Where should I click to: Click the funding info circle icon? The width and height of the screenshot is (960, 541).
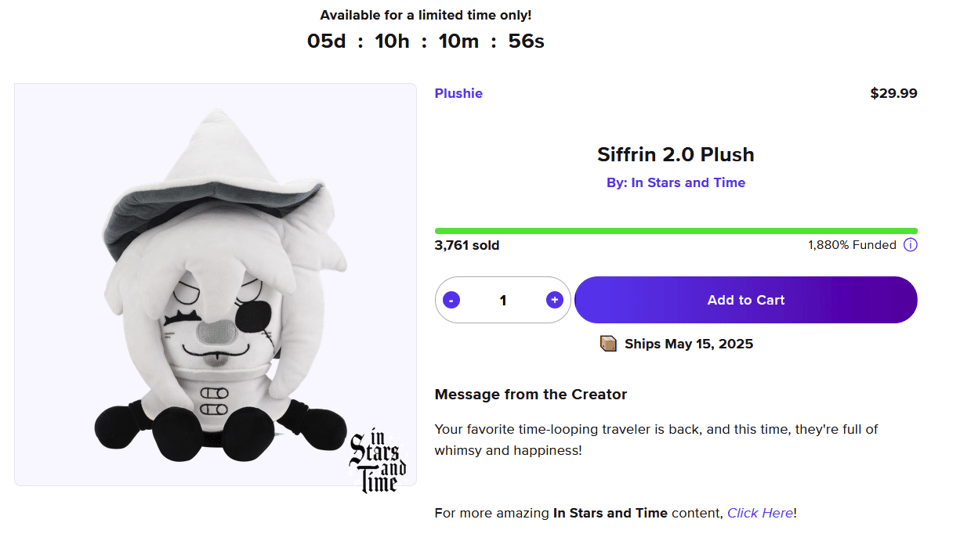(x=910, y=245)
